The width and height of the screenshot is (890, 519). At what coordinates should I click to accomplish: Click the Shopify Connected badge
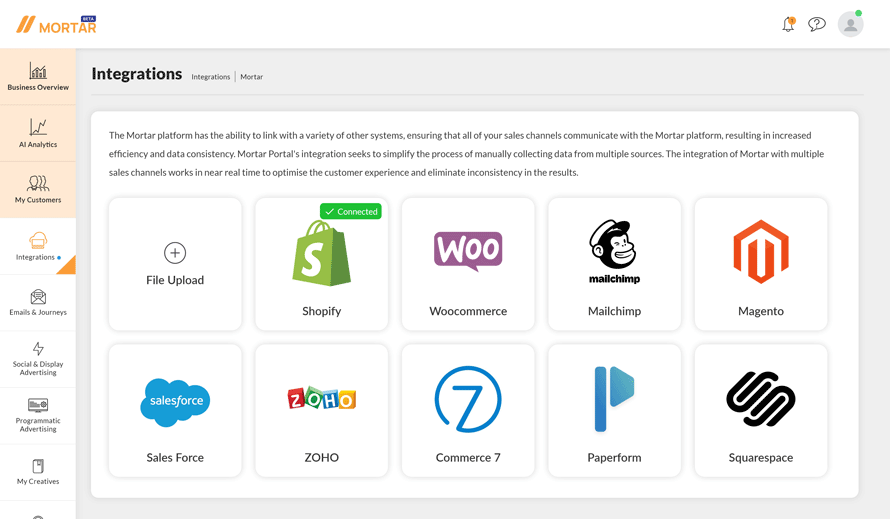351,211
